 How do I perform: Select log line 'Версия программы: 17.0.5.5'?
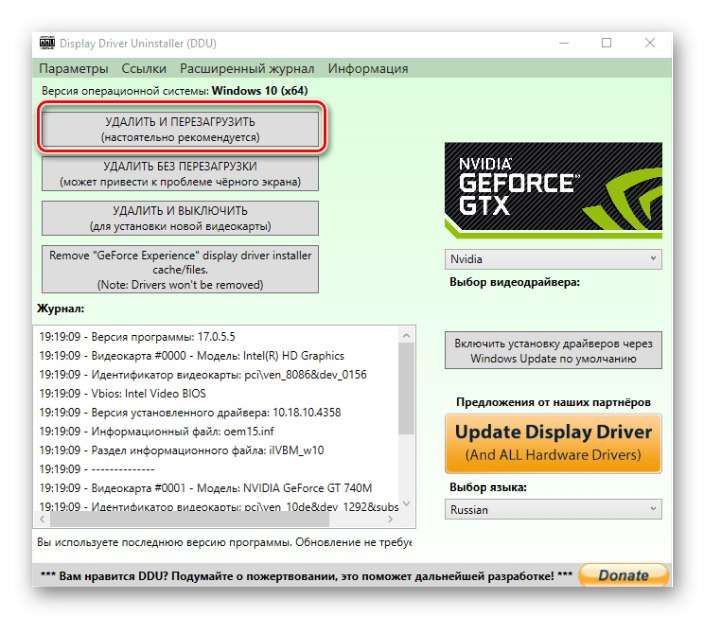[137, 337]
